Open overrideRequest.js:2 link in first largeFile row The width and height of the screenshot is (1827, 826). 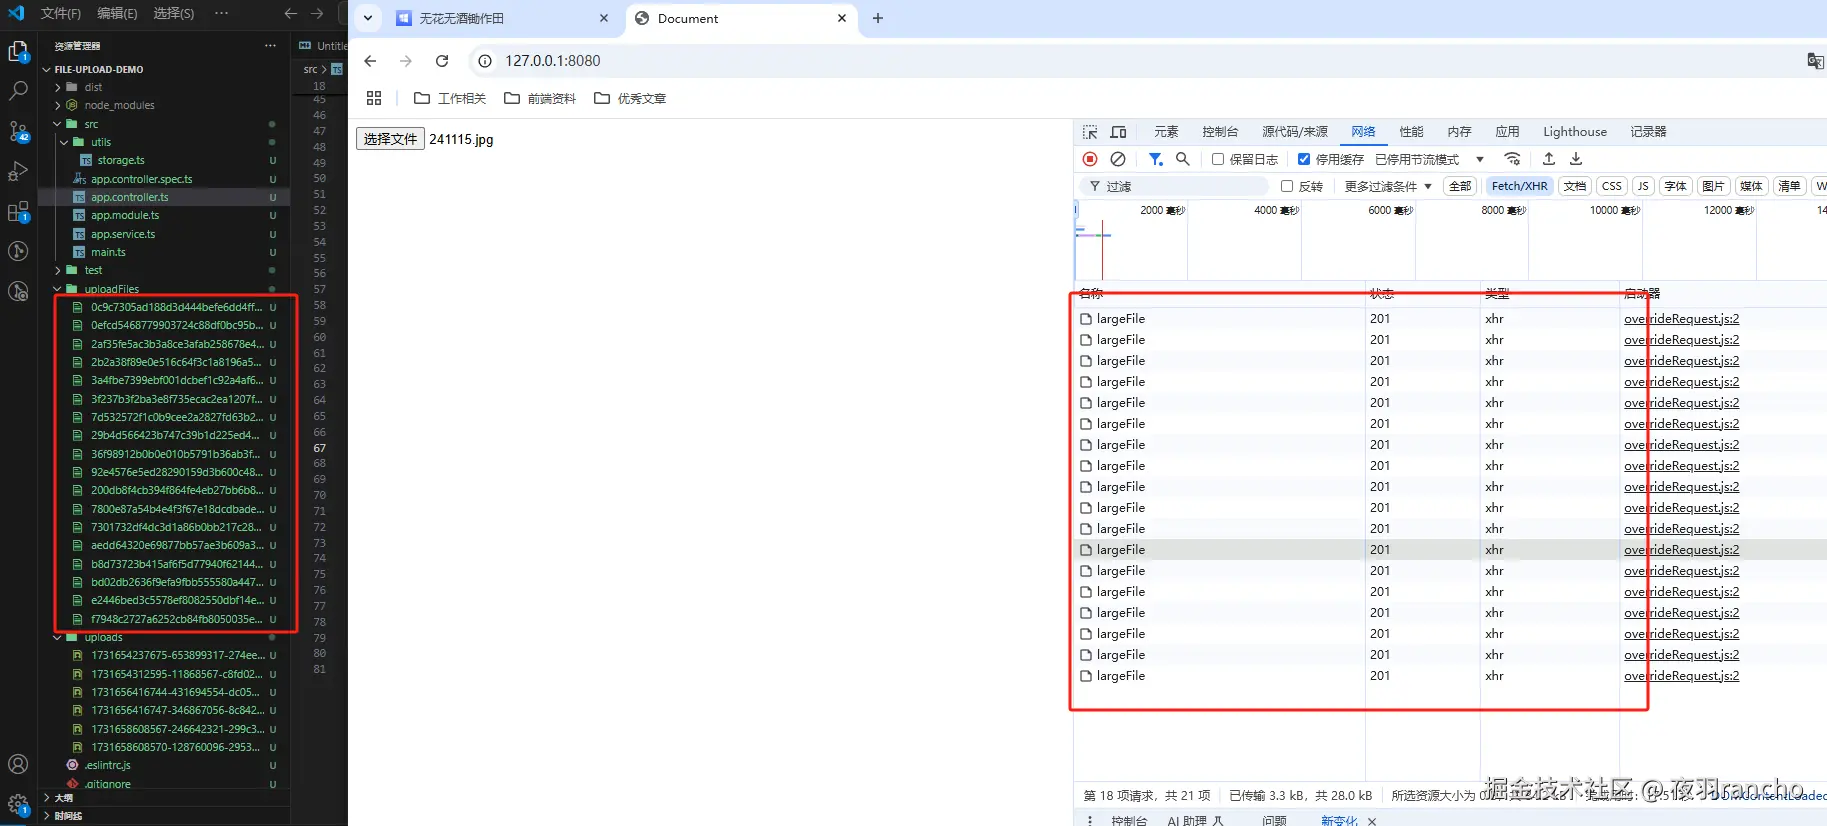tap(1681, 319)
